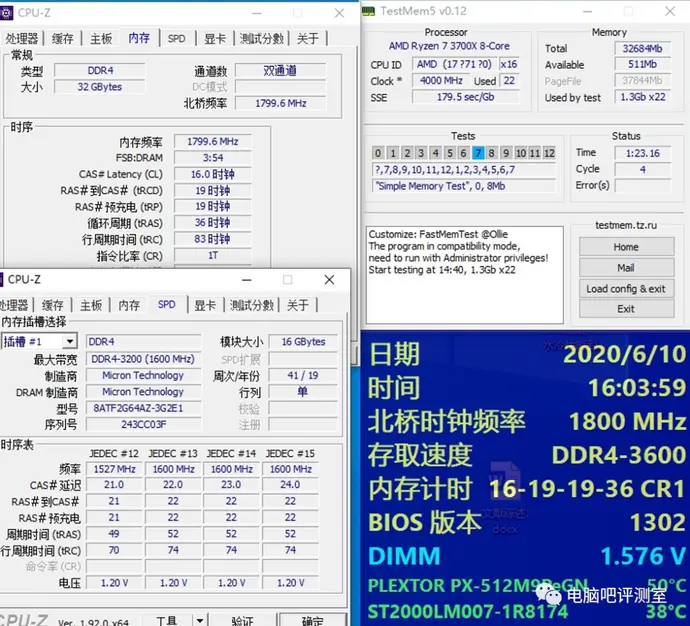Open the 主板 tab in lower CPU-Z
The image size is (690, 626).
(91, 305)
